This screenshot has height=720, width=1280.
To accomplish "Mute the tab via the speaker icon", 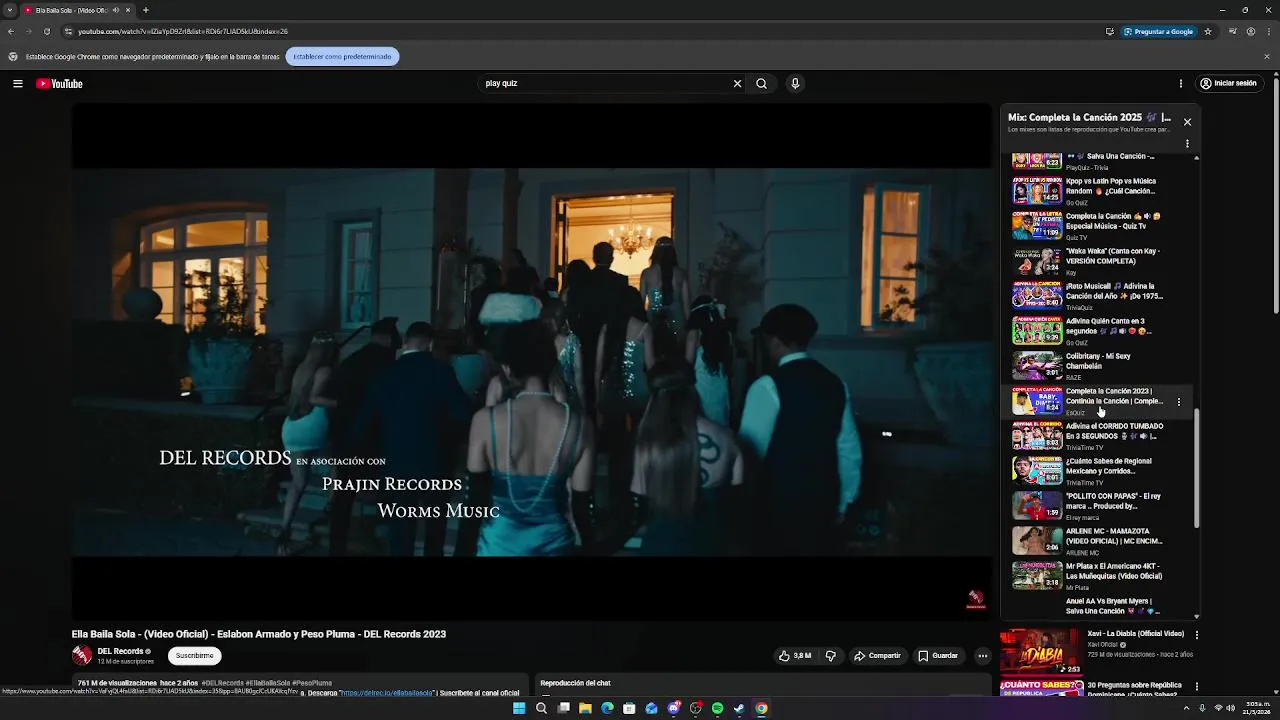I will (116, 10).
